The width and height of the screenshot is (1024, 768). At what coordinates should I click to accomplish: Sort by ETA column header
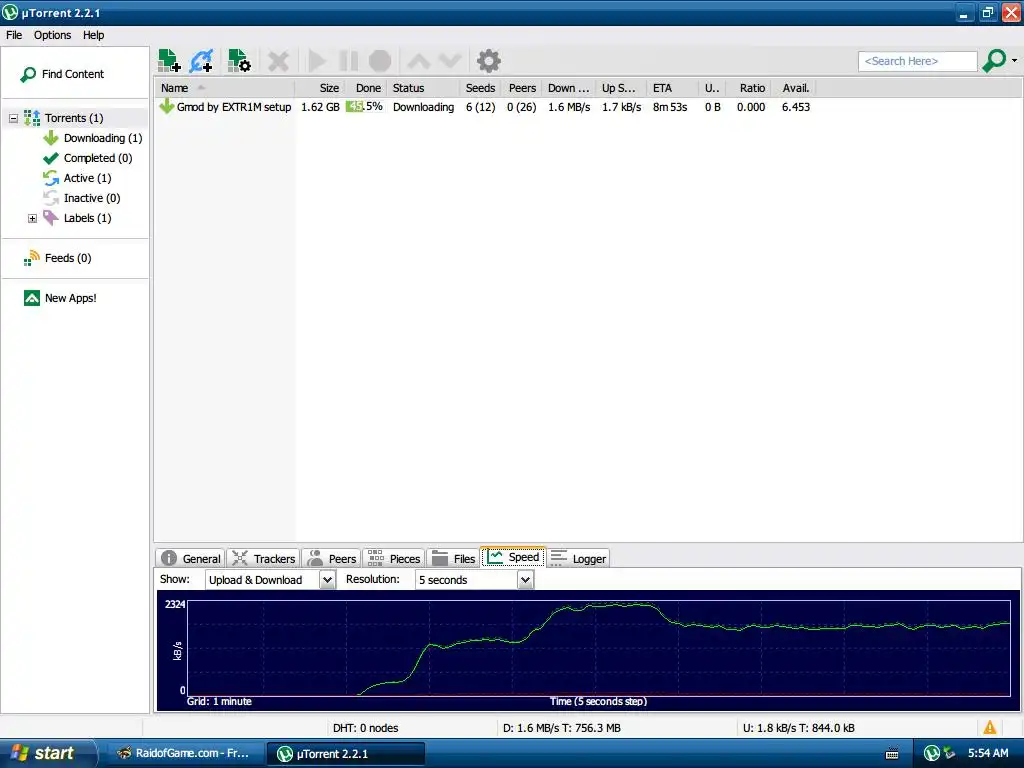[x=672, y=88]
